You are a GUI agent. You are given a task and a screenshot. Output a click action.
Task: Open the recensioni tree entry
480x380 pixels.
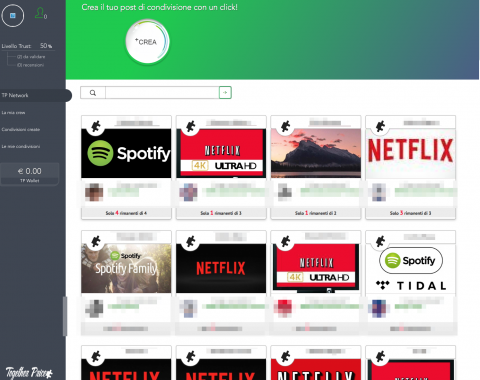pos(30,65)
